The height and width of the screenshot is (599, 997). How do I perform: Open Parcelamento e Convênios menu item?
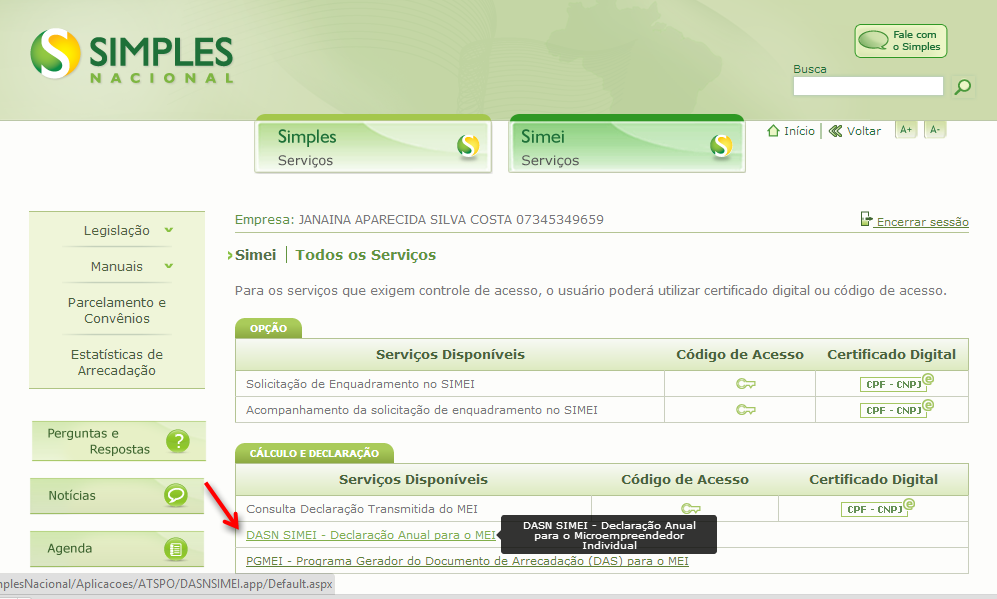pyautogui.click(x=117, y=310)
